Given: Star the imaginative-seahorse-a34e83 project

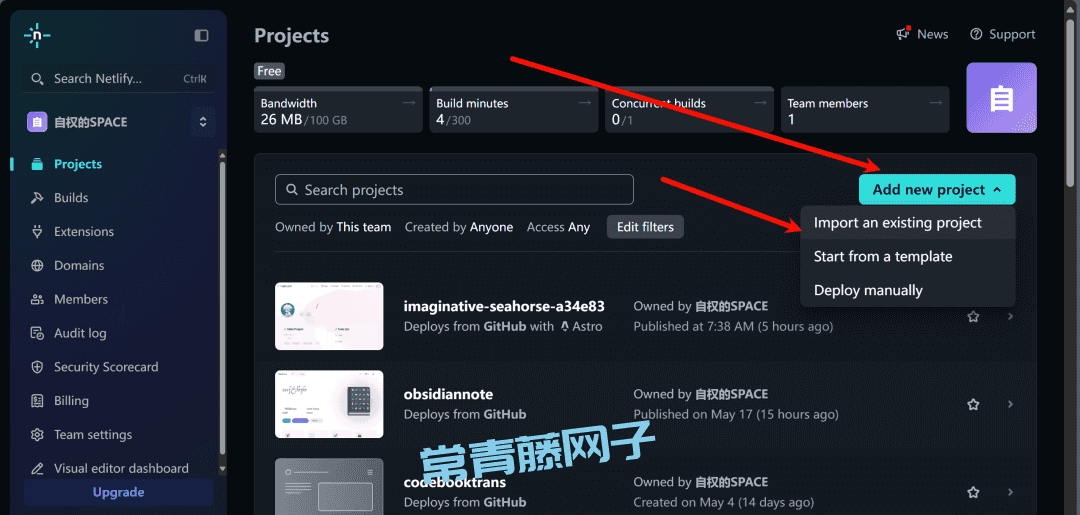Looking at the screenshot, I should 973,316.
